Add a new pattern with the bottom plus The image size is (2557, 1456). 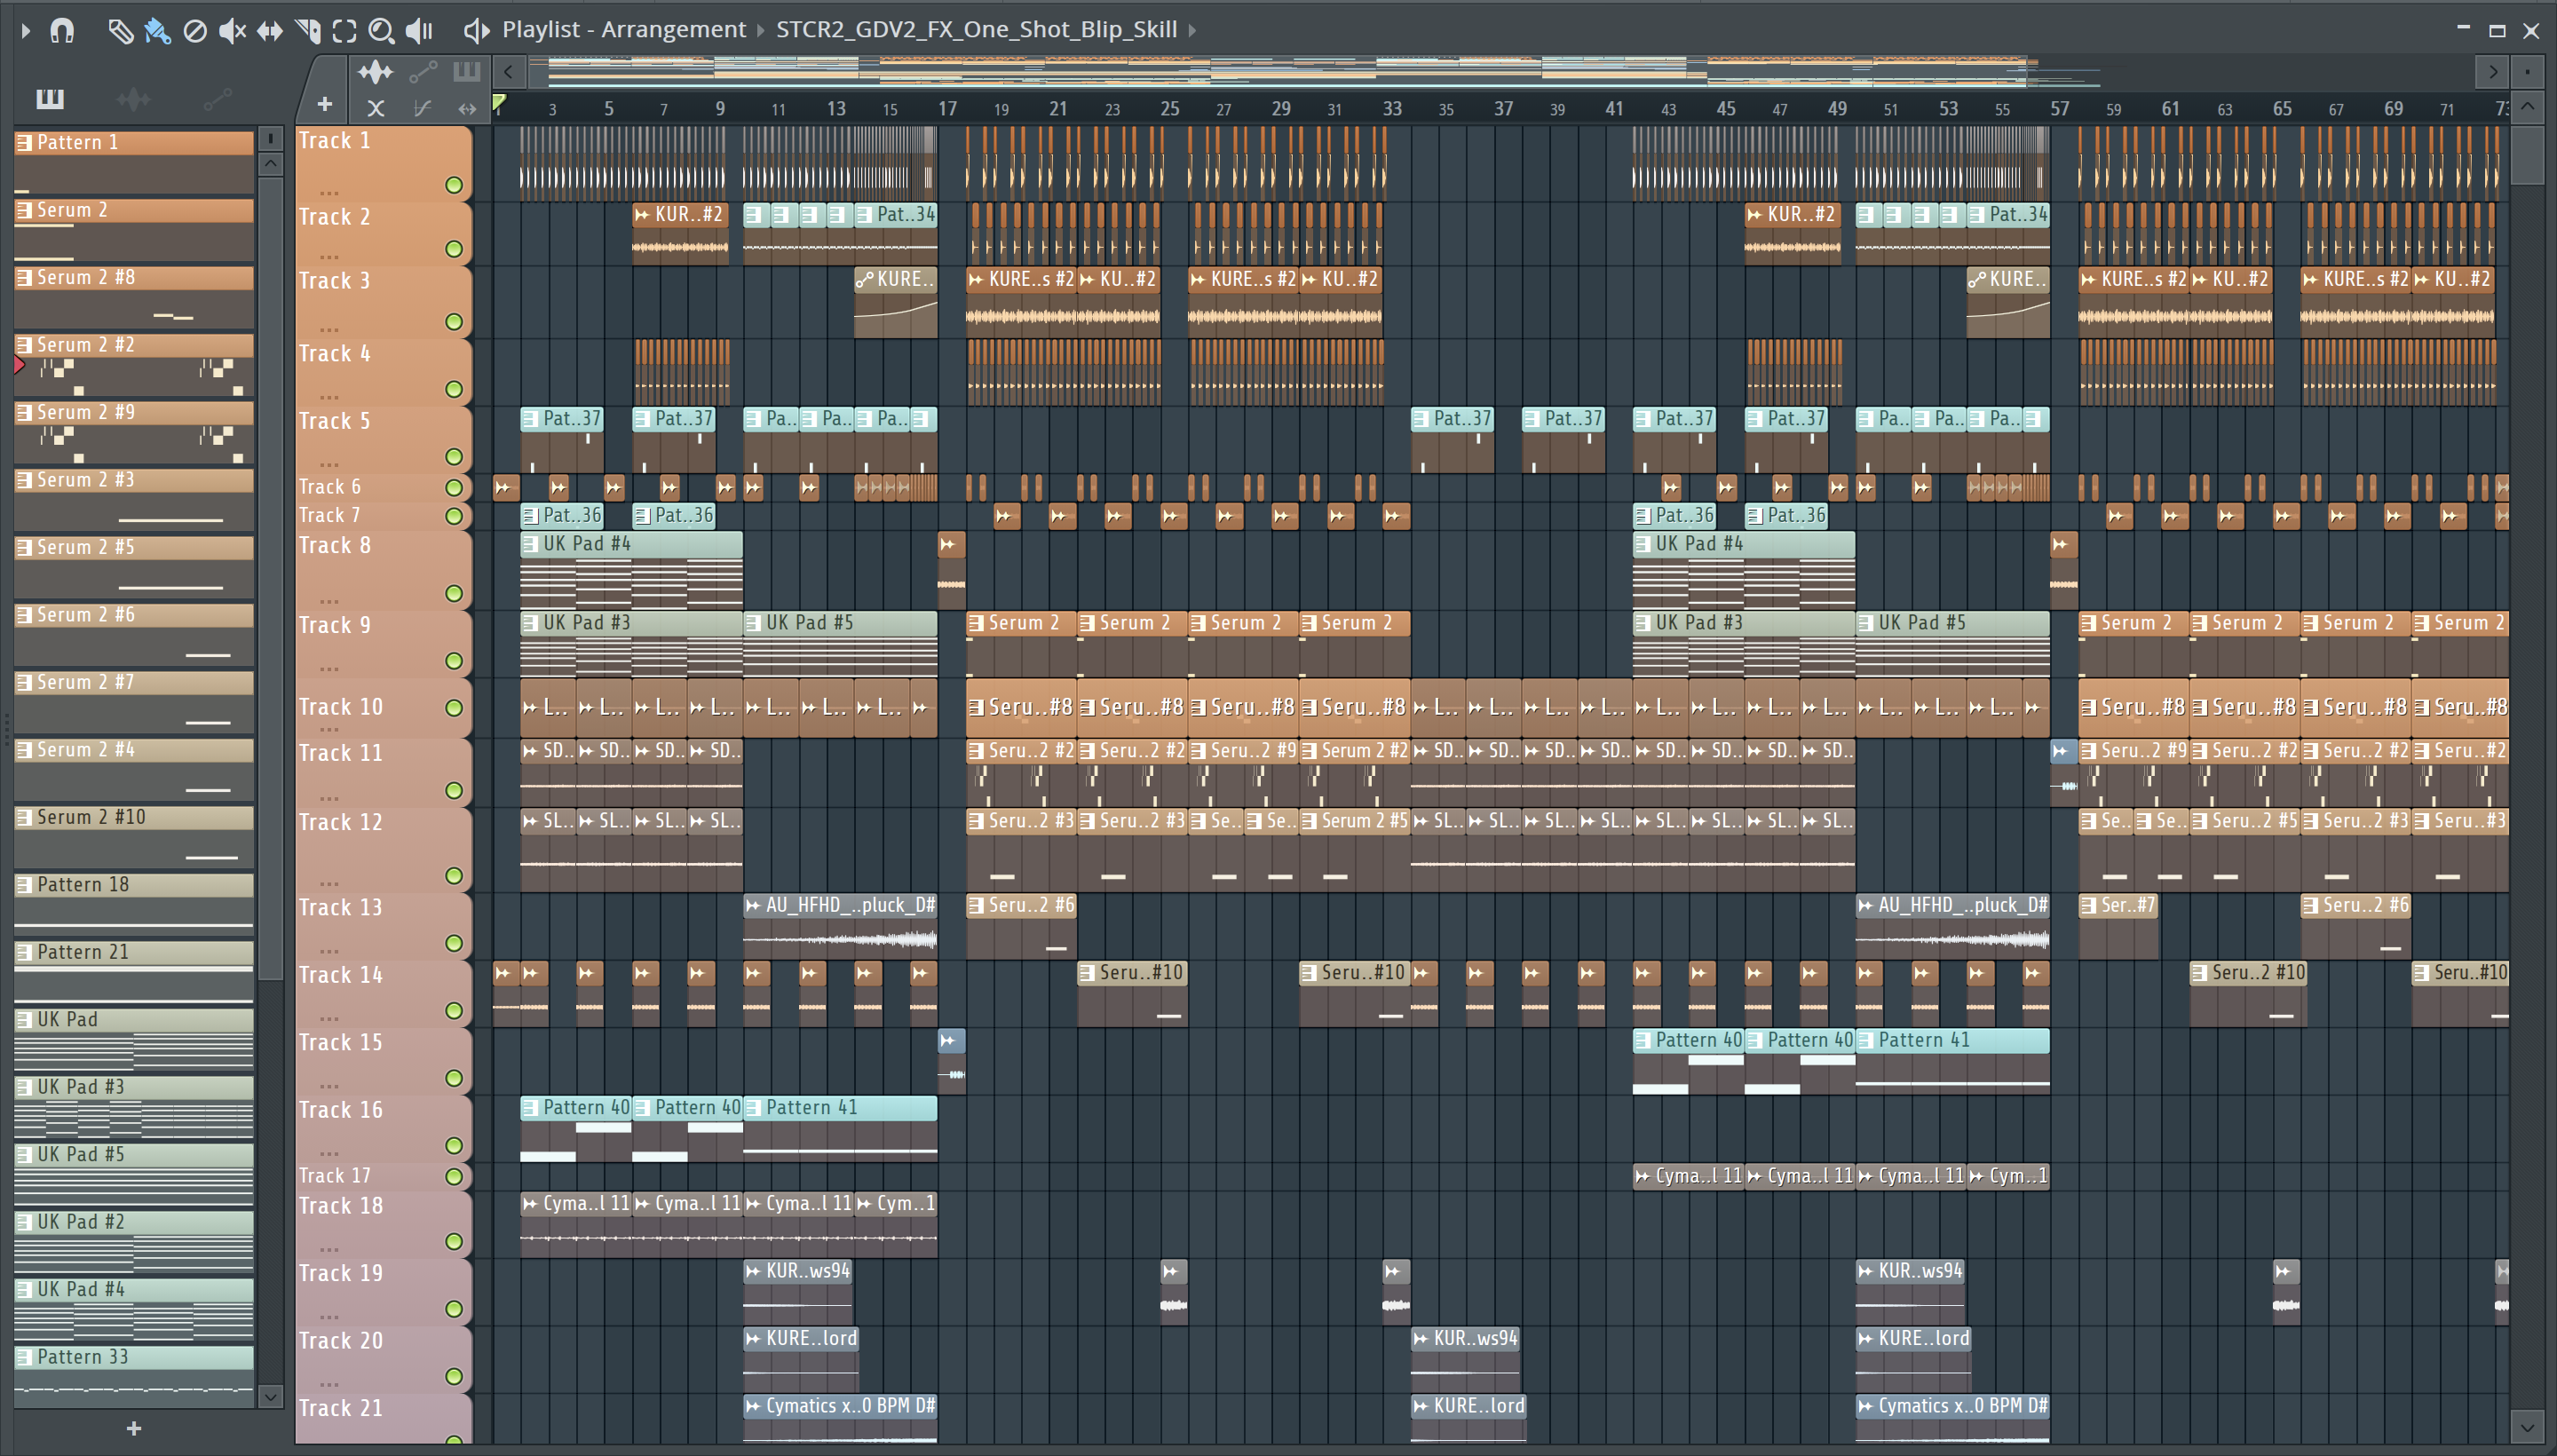(x=134, y=1429)
